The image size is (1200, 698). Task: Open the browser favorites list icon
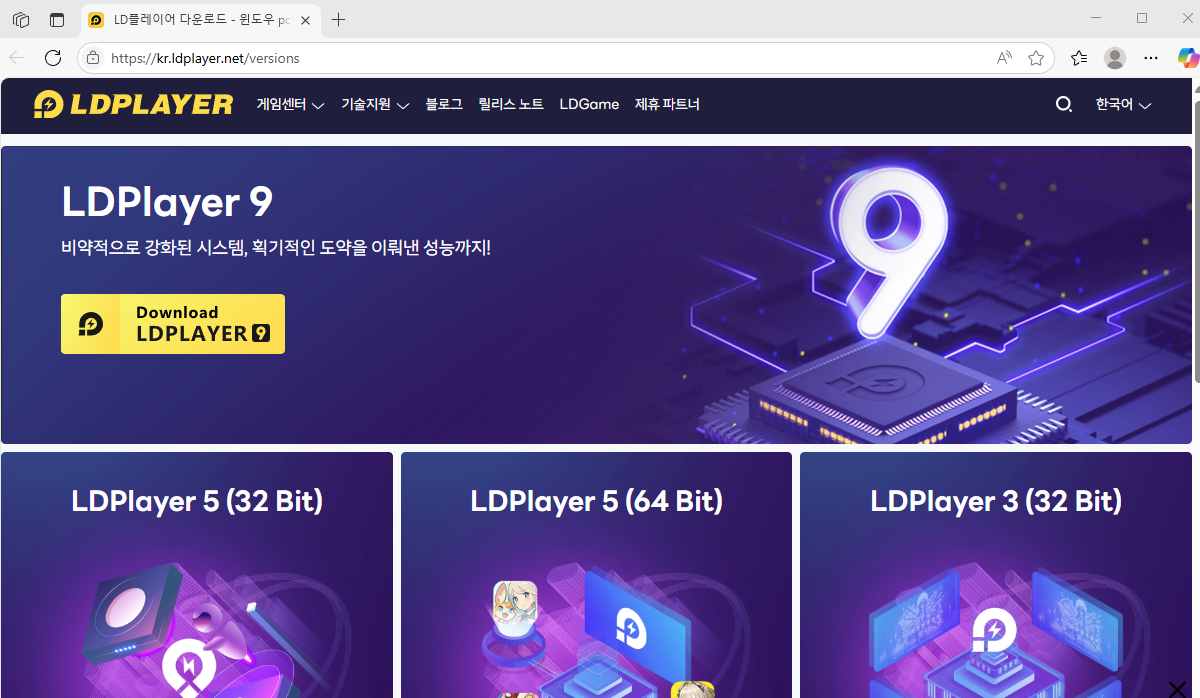(1079, 58)
